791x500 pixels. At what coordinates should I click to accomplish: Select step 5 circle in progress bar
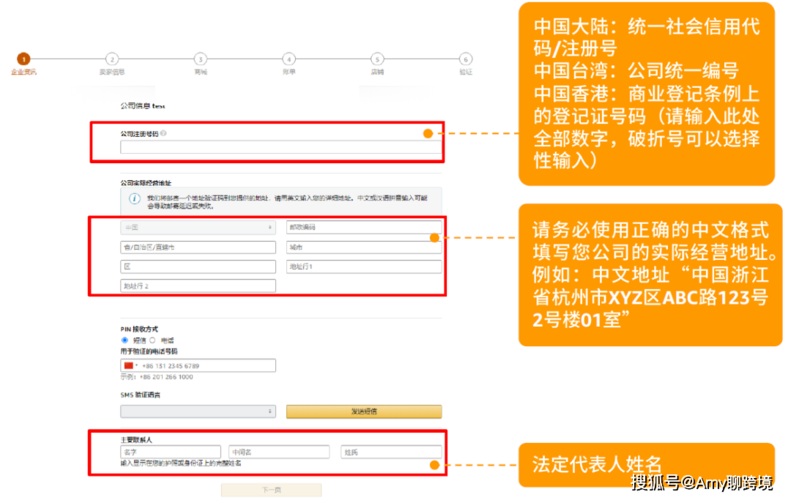[377, 59]
